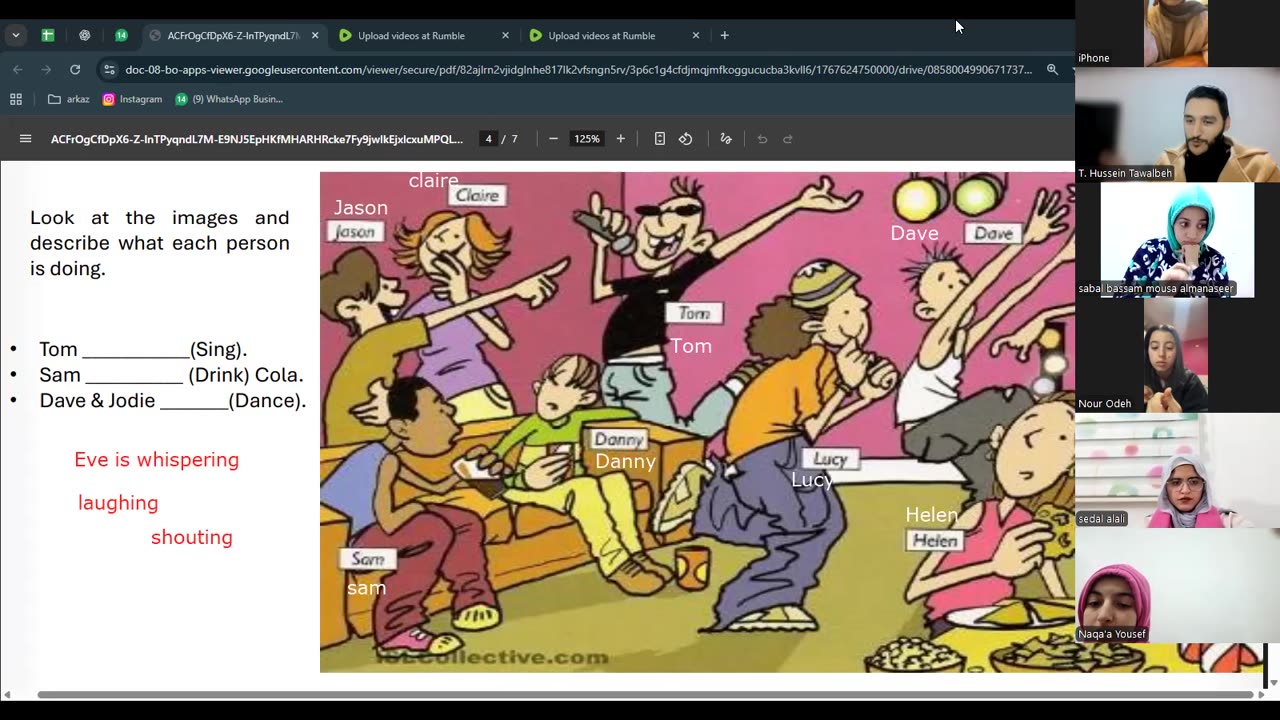
Task: Zoom in the PDF
Action: [621, 139]
